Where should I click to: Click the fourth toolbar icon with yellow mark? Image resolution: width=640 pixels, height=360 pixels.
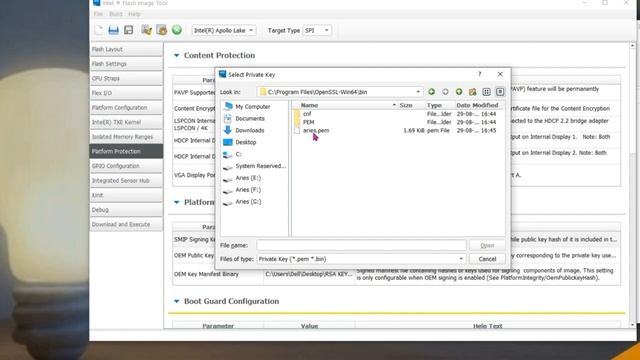(x=147, y=30)
